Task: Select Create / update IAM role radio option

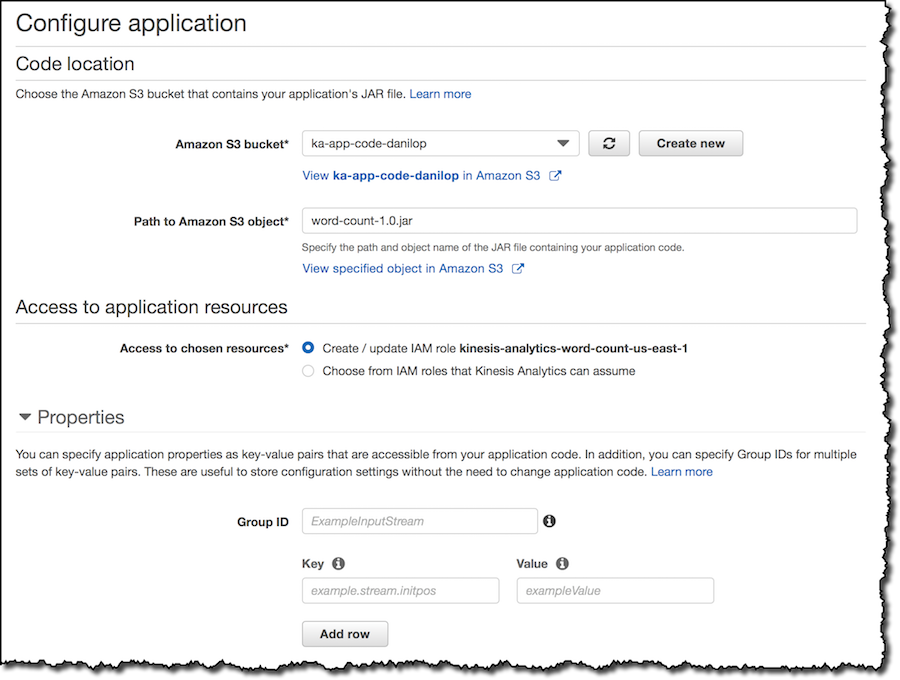Action: coord(308,348)
